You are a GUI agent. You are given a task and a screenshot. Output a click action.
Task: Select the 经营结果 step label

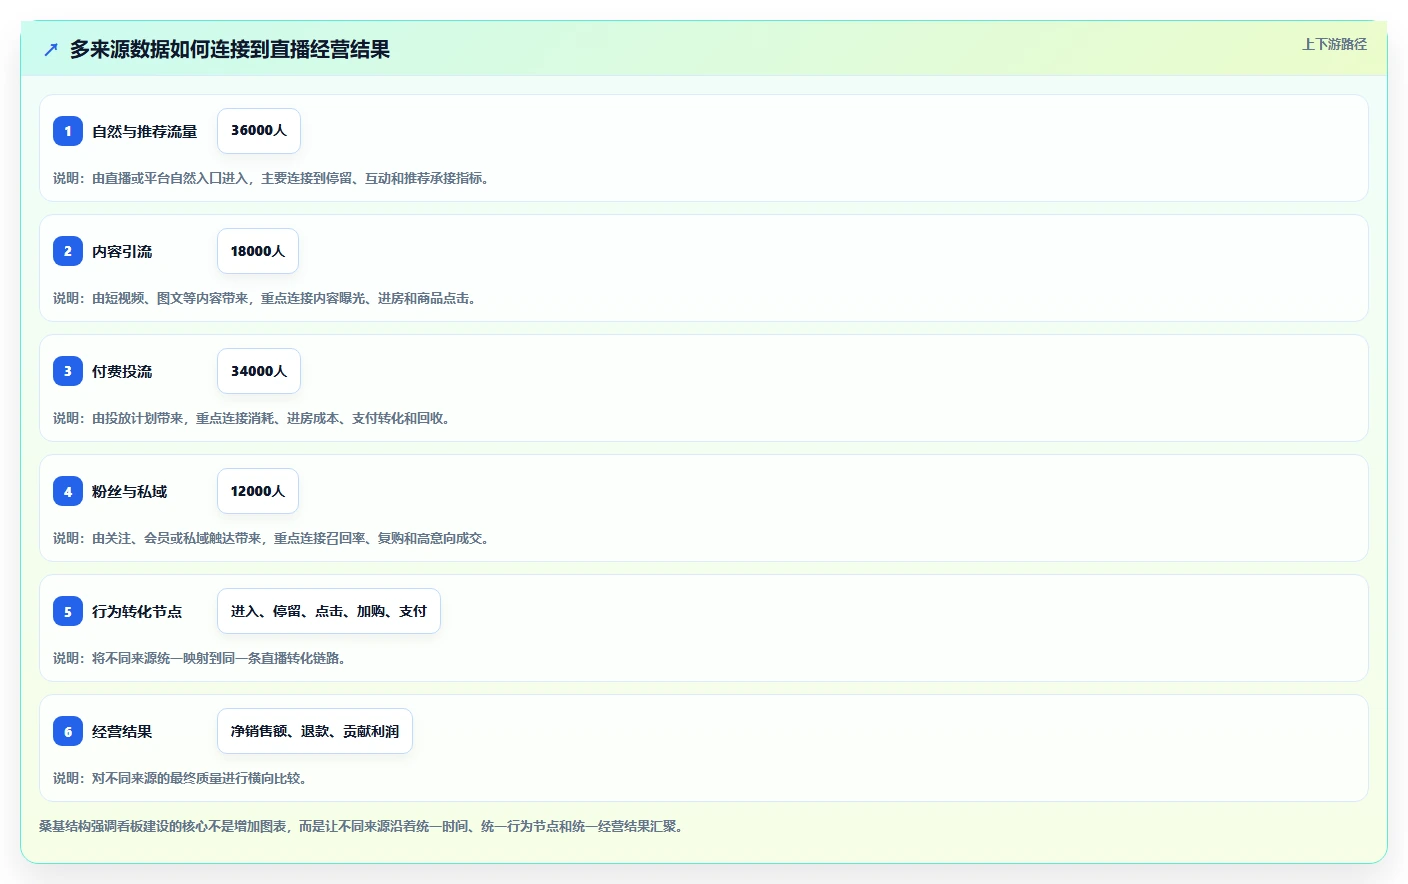[x=122, y=731]
